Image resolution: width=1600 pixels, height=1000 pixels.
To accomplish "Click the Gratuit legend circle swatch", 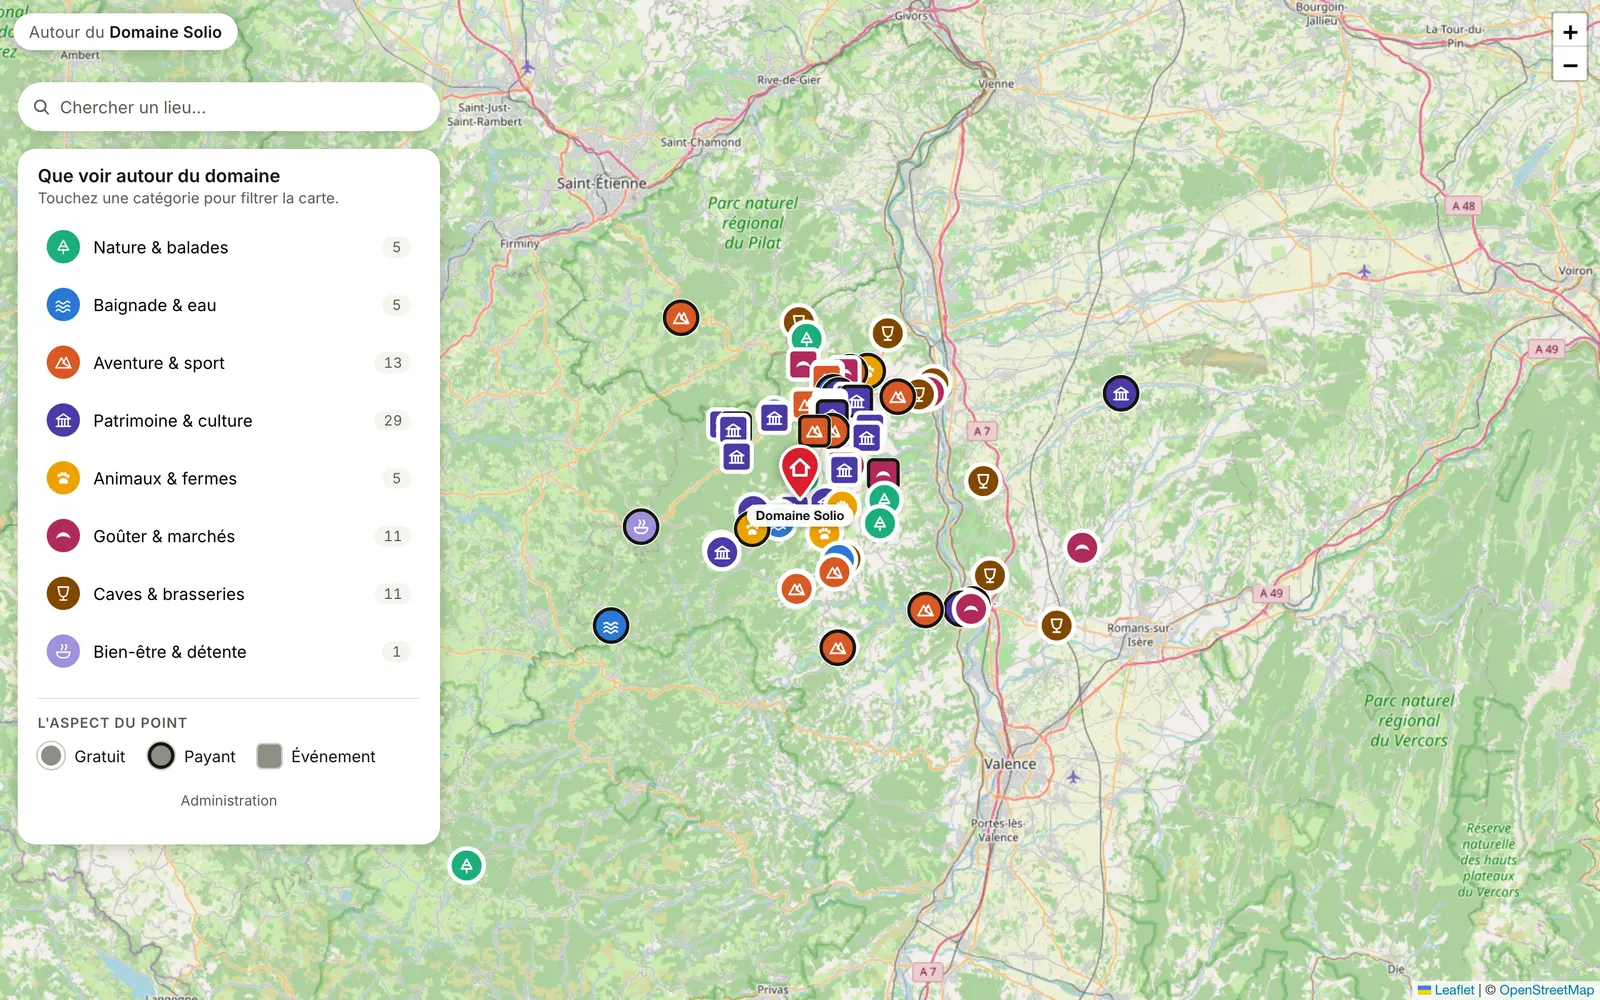I will tap(51, 756).
